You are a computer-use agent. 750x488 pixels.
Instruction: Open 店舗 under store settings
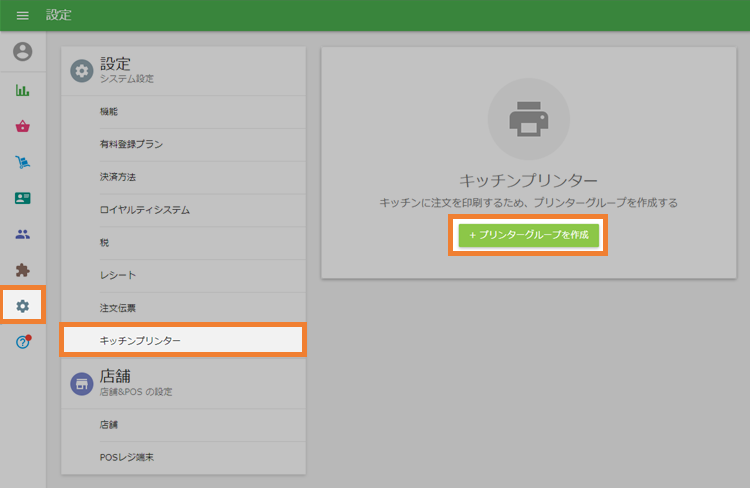(x=108, y=425)
